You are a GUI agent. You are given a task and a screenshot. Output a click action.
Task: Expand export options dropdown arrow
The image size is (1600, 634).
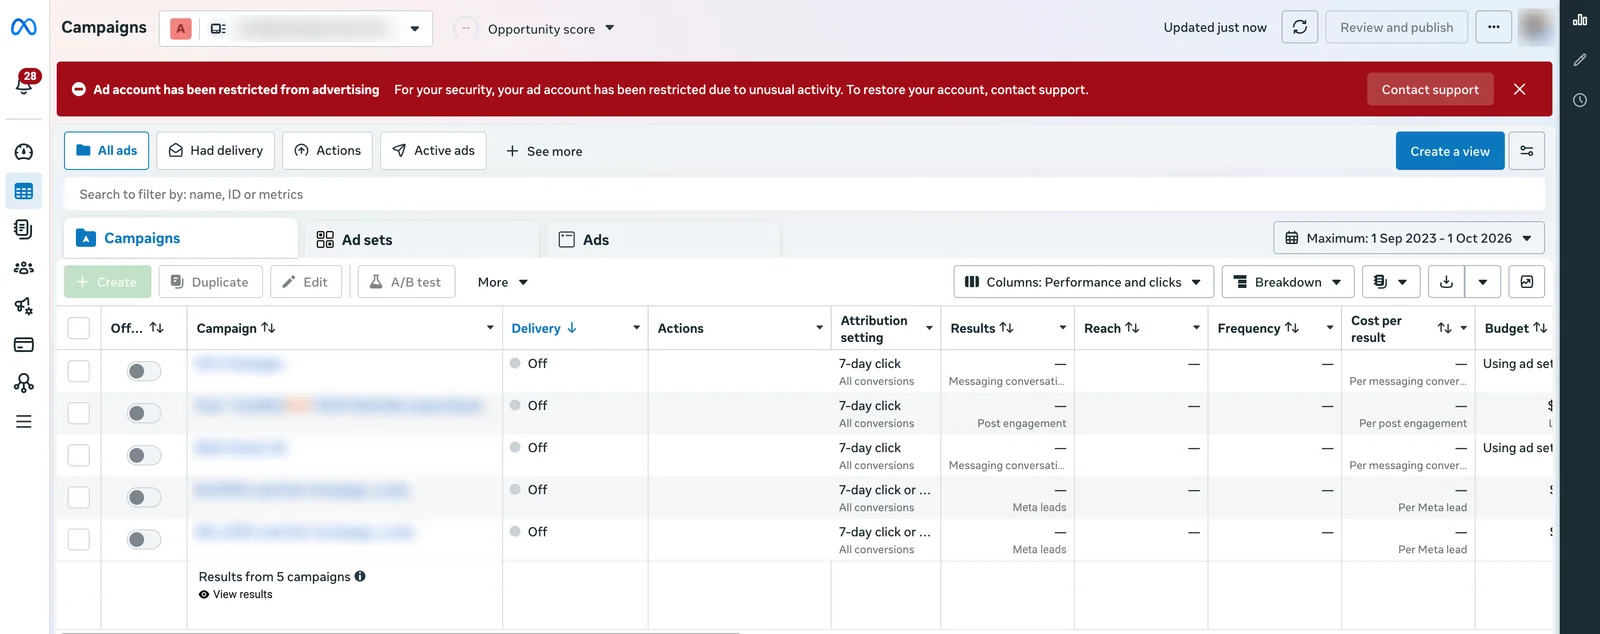coord(1483,282)
